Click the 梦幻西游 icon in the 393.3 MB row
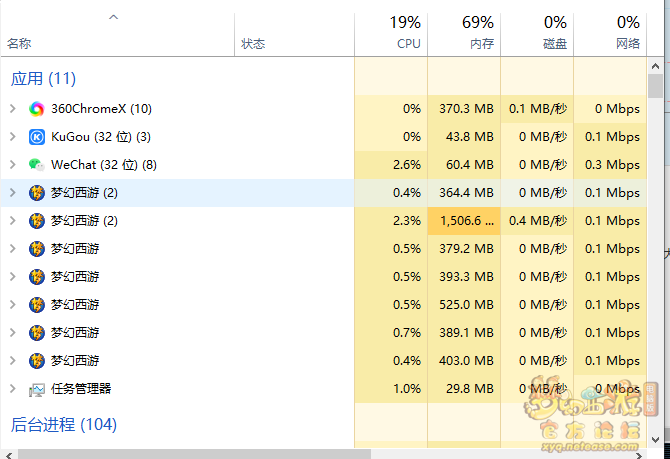Viewport: 670px width, 459px height. pyautogui.click(x=37, y=277)
